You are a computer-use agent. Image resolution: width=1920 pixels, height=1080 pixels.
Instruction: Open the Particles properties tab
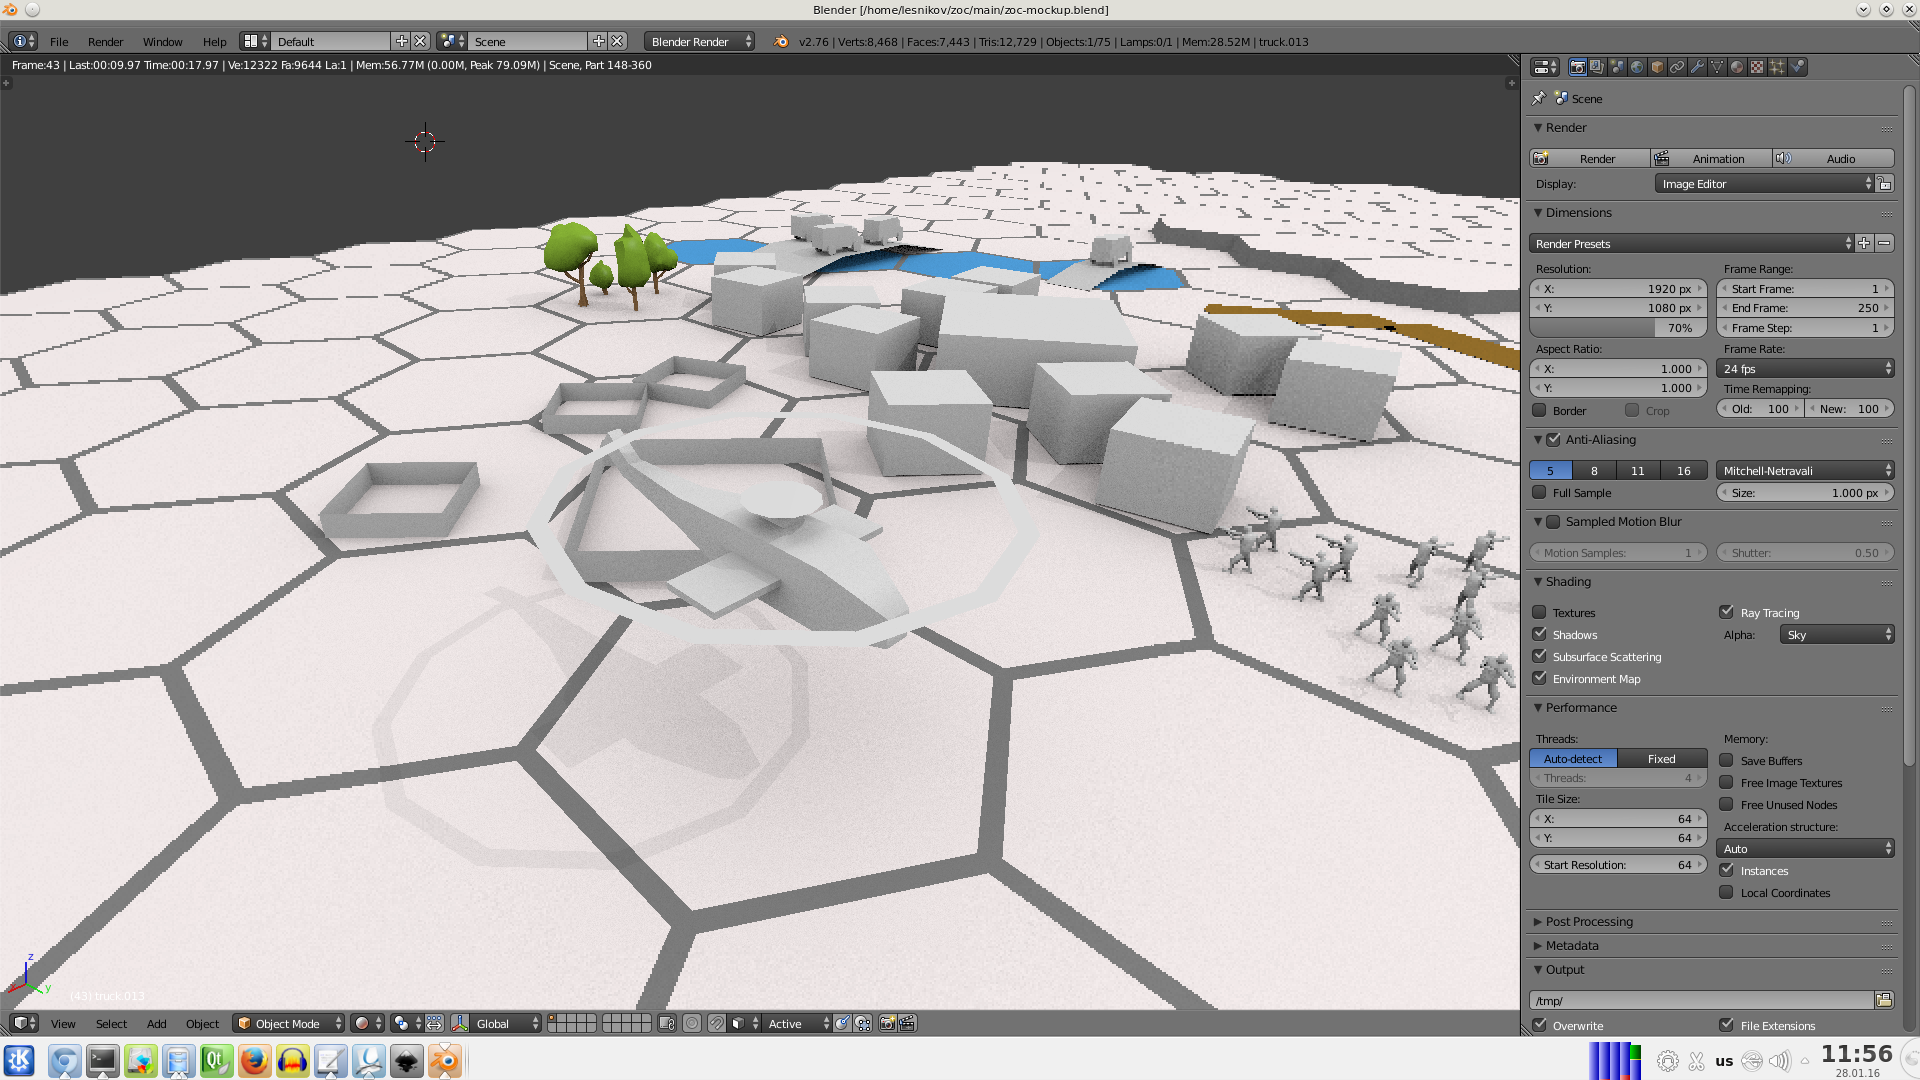[1777, 67]
